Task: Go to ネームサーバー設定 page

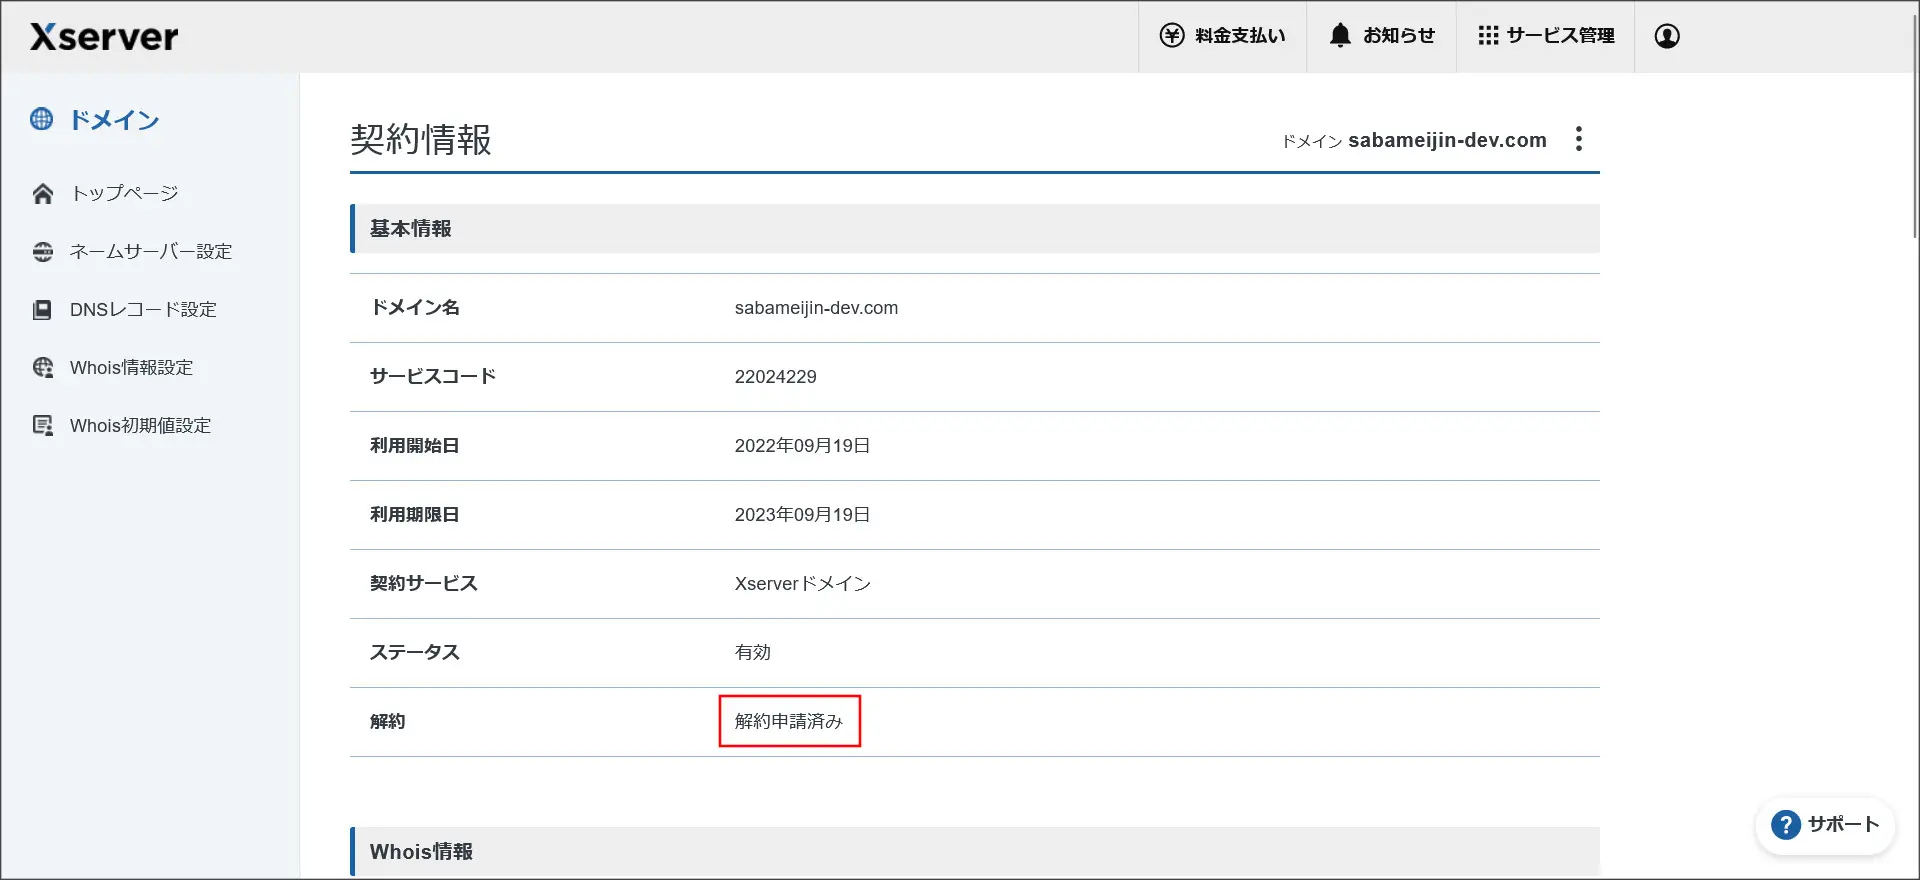Action: click(x=151, y=252)
